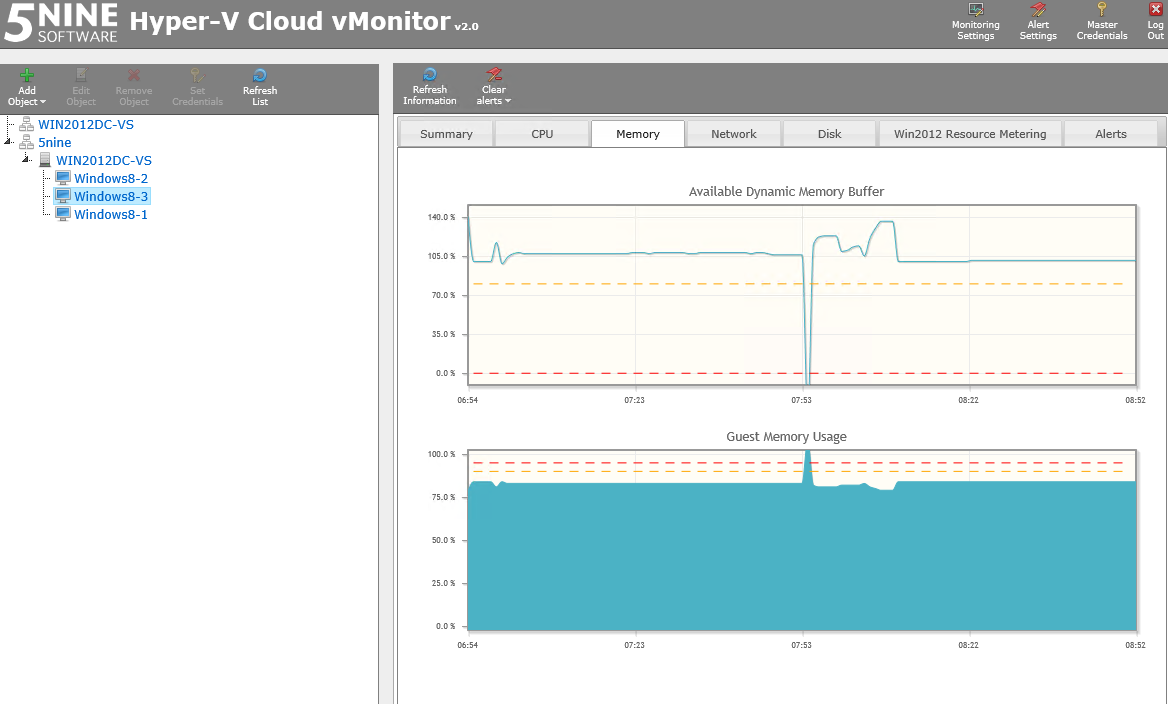
Task: Open Win2012 Resource Metering tab
Action: click(970, 134)
